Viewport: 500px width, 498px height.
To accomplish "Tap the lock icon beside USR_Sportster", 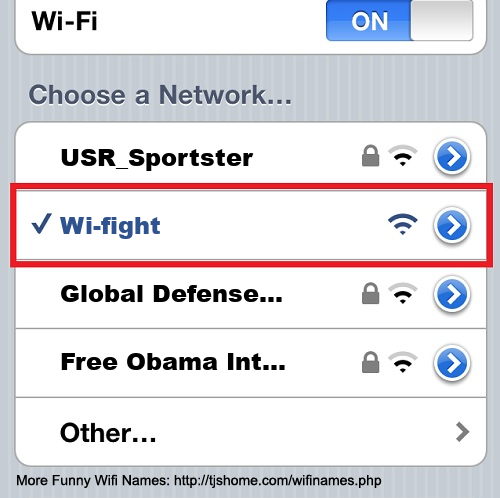I will (x=371, y=156).
